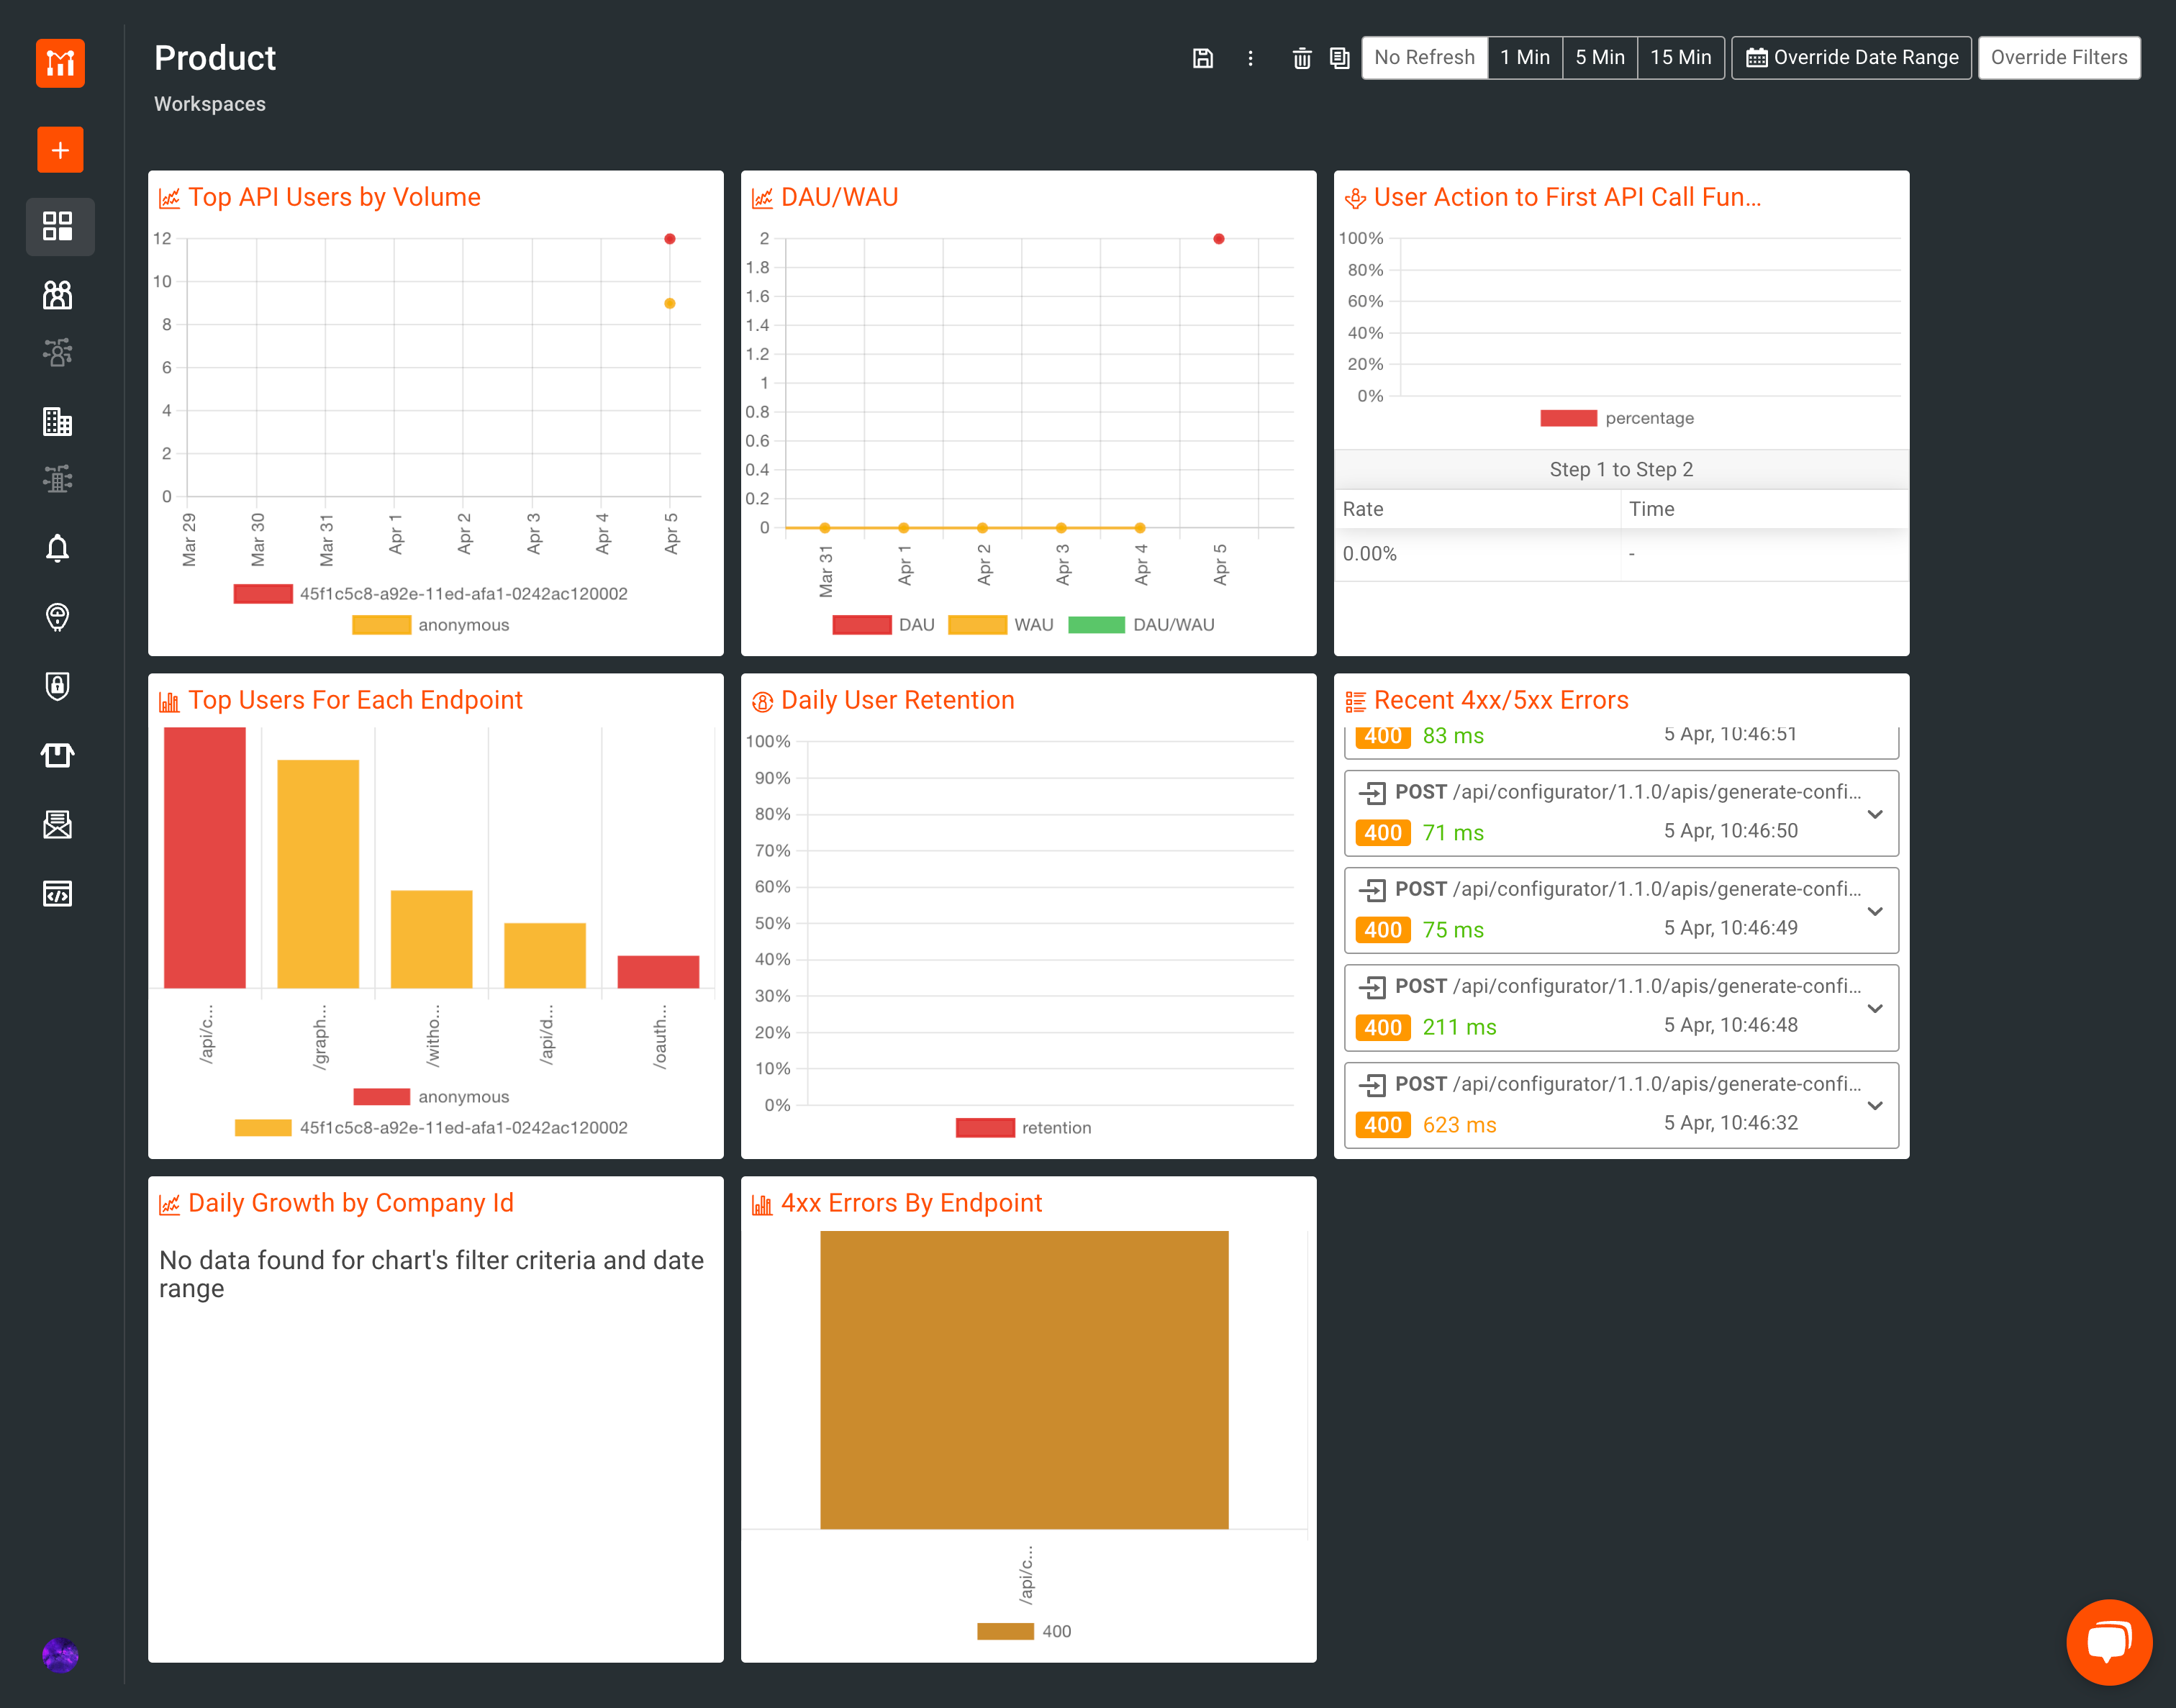Open the dashboards grid icon in sidebar
Image resolution: width=2176 pixels, height=1708 pixels.
click(x=58, y=226)
